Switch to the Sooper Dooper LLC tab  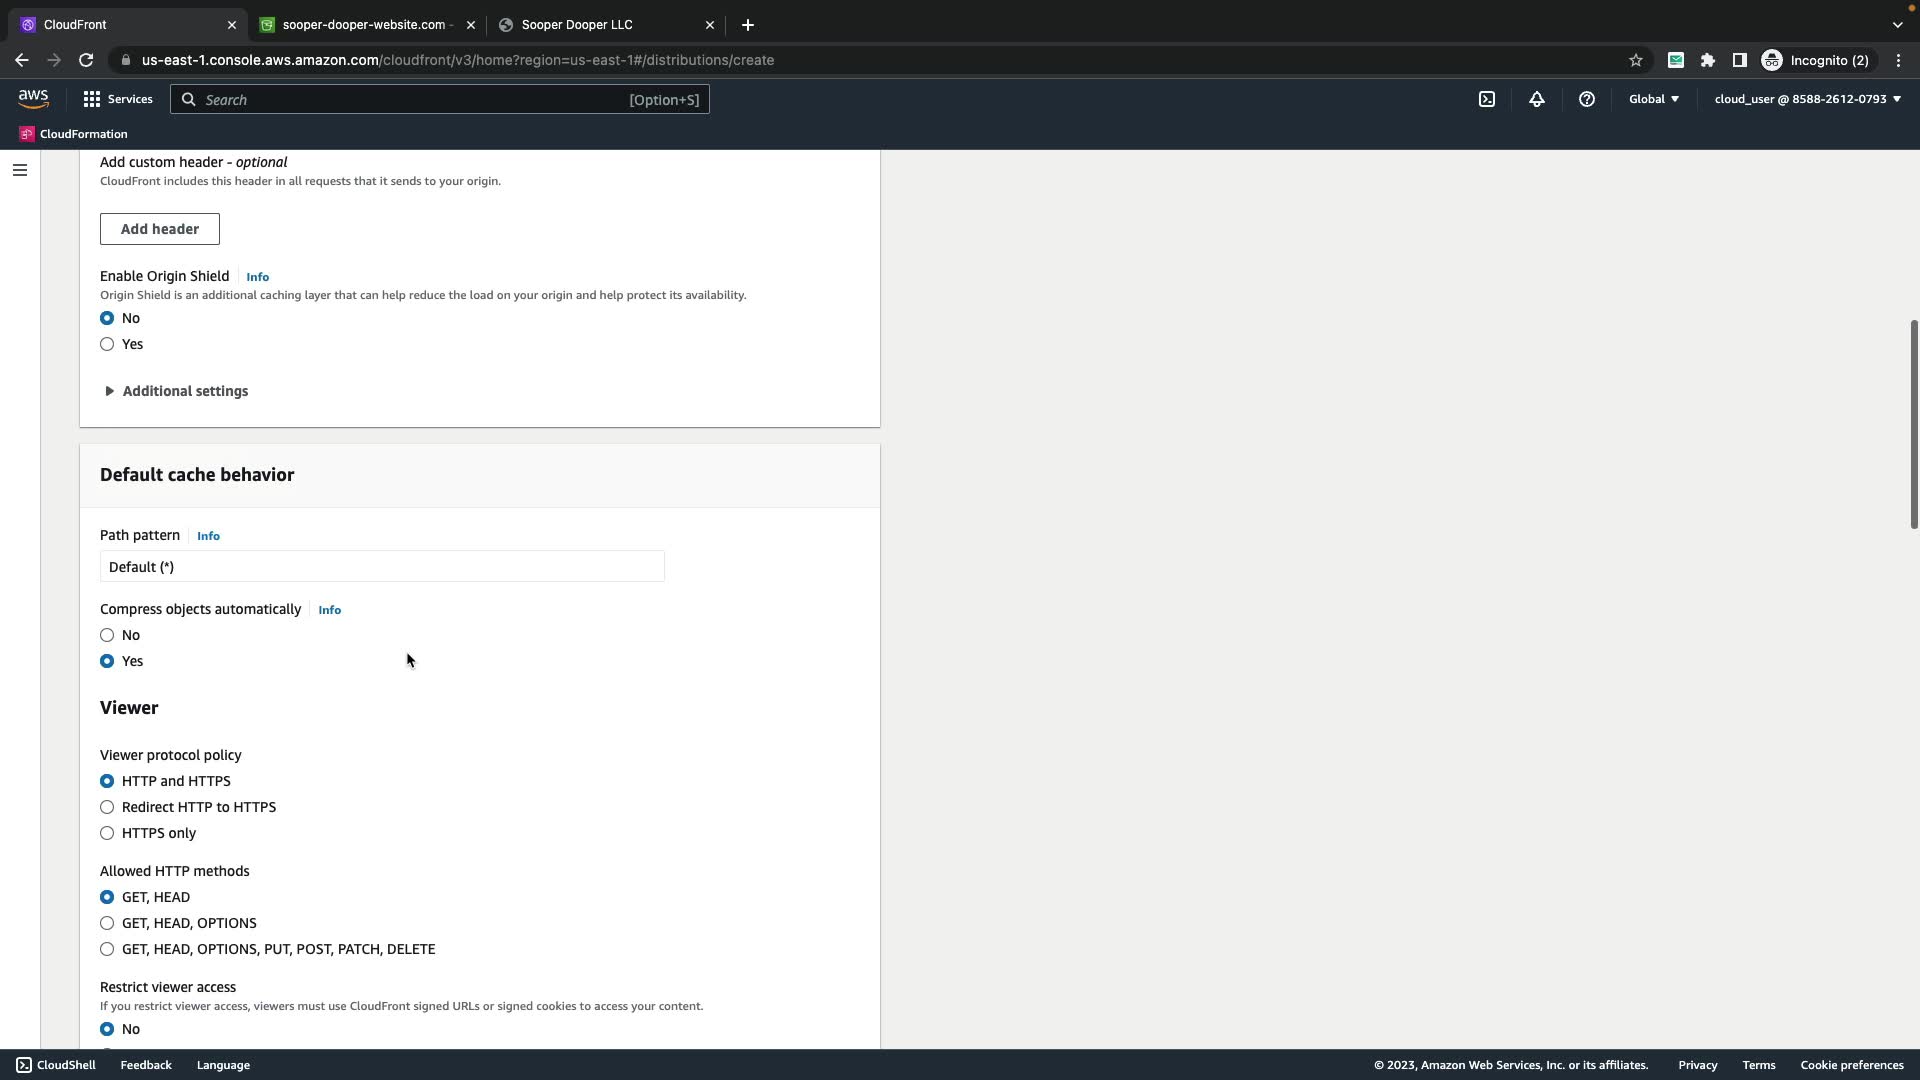point(577,25)
